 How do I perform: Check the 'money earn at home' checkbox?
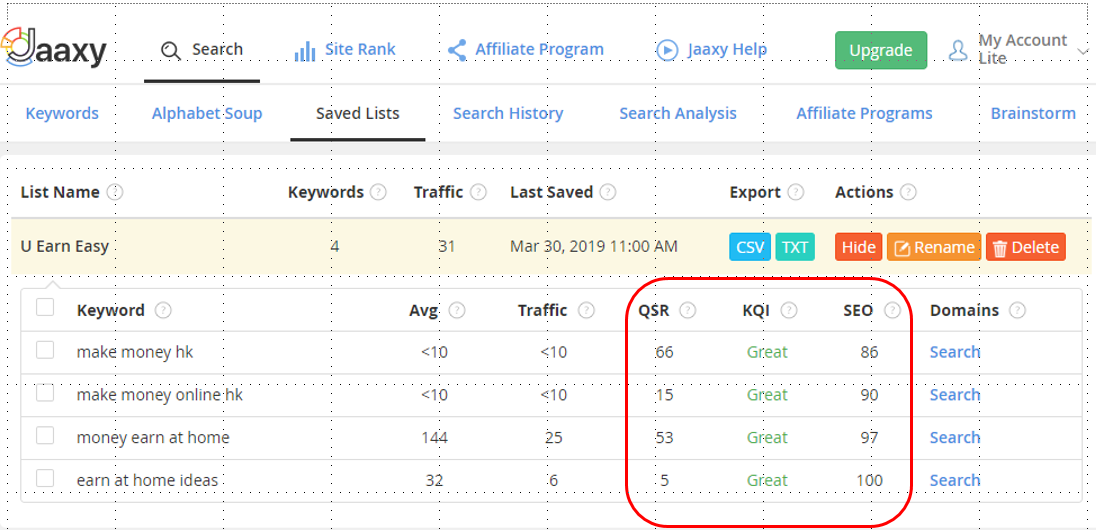point(45,435)
